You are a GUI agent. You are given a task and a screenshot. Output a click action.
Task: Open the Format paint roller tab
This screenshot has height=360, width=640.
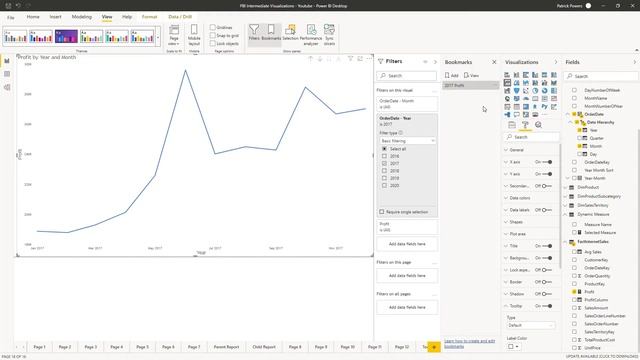[x=525, y=125]
